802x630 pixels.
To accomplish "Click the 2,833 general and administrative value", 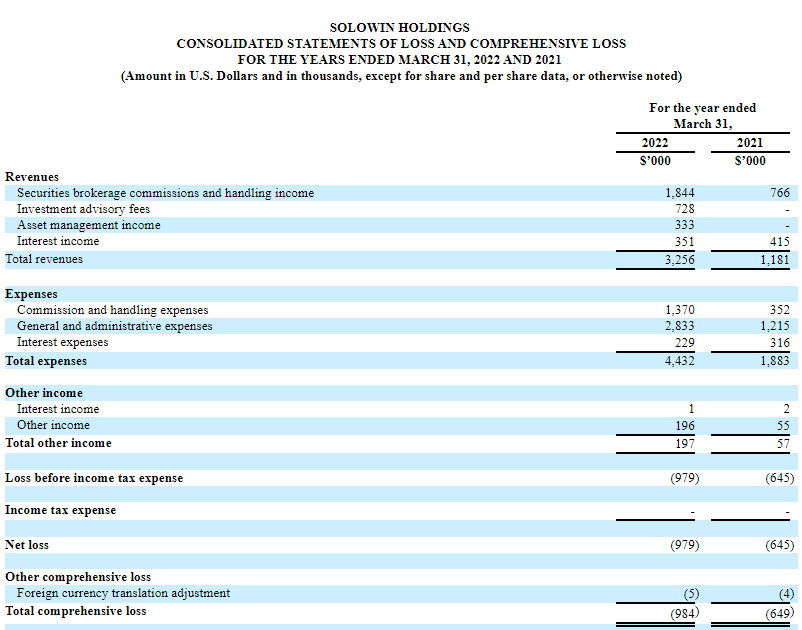I will (680, 326).
